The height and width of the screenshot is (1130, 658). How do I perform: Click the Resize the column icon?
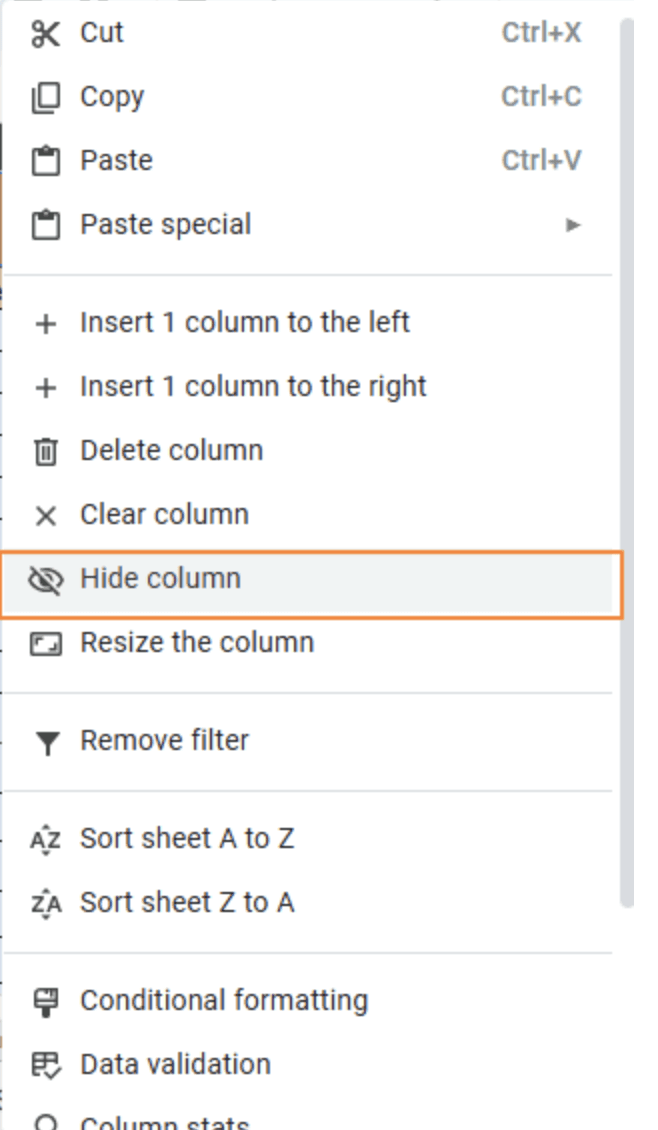point(46,644)
